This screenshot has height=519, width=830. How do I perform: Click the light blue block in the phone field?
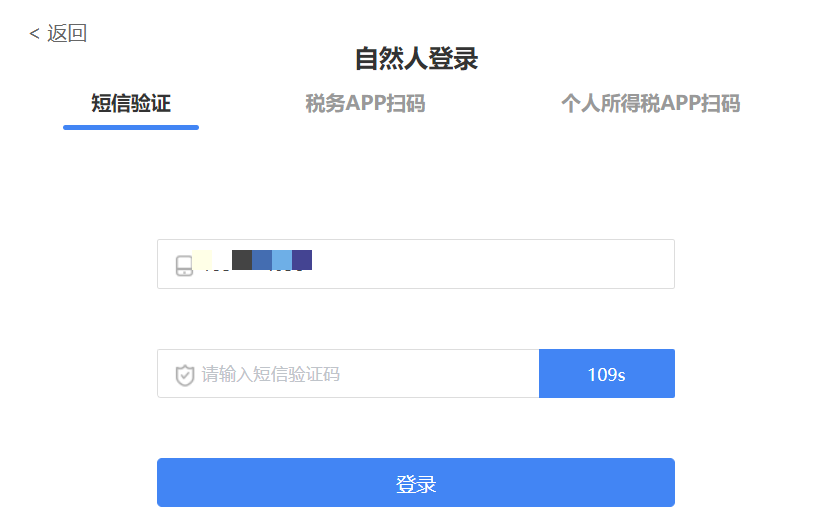[282, 260]
